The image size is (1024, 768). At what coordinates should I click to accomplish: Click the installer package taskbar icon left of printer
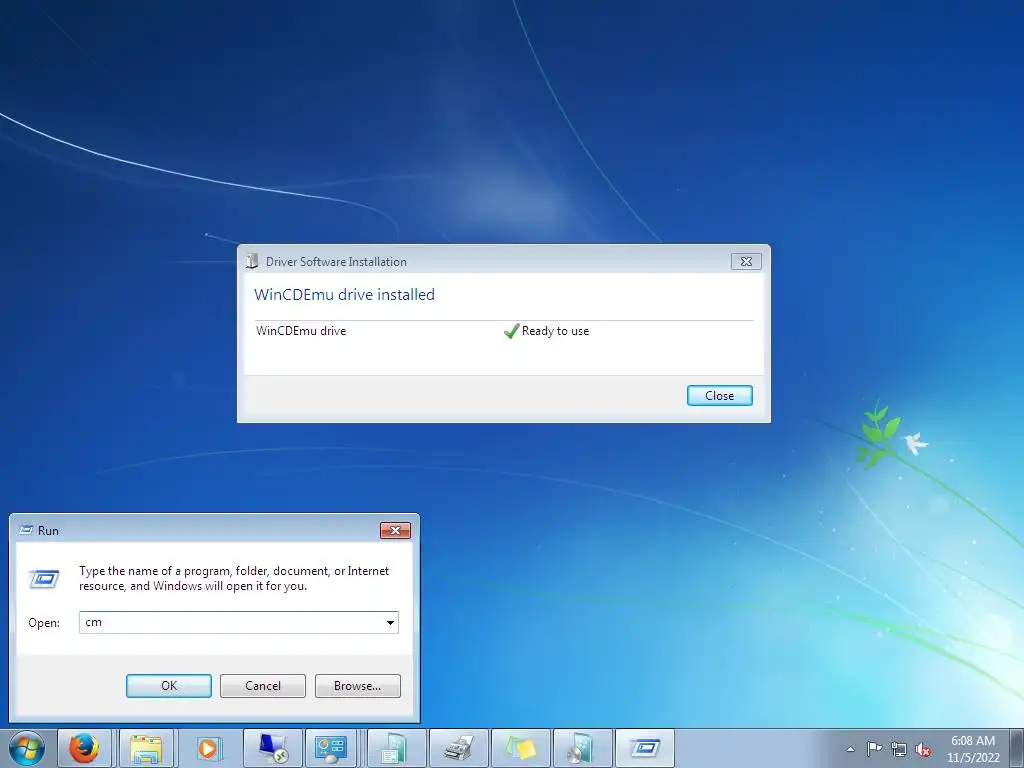pos(396,748)
